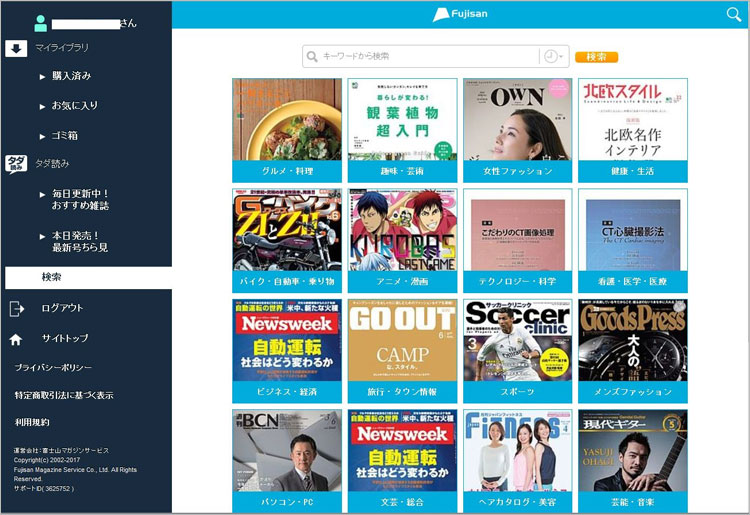Click the サポートID( 3625752 ) text

(44, 489)
